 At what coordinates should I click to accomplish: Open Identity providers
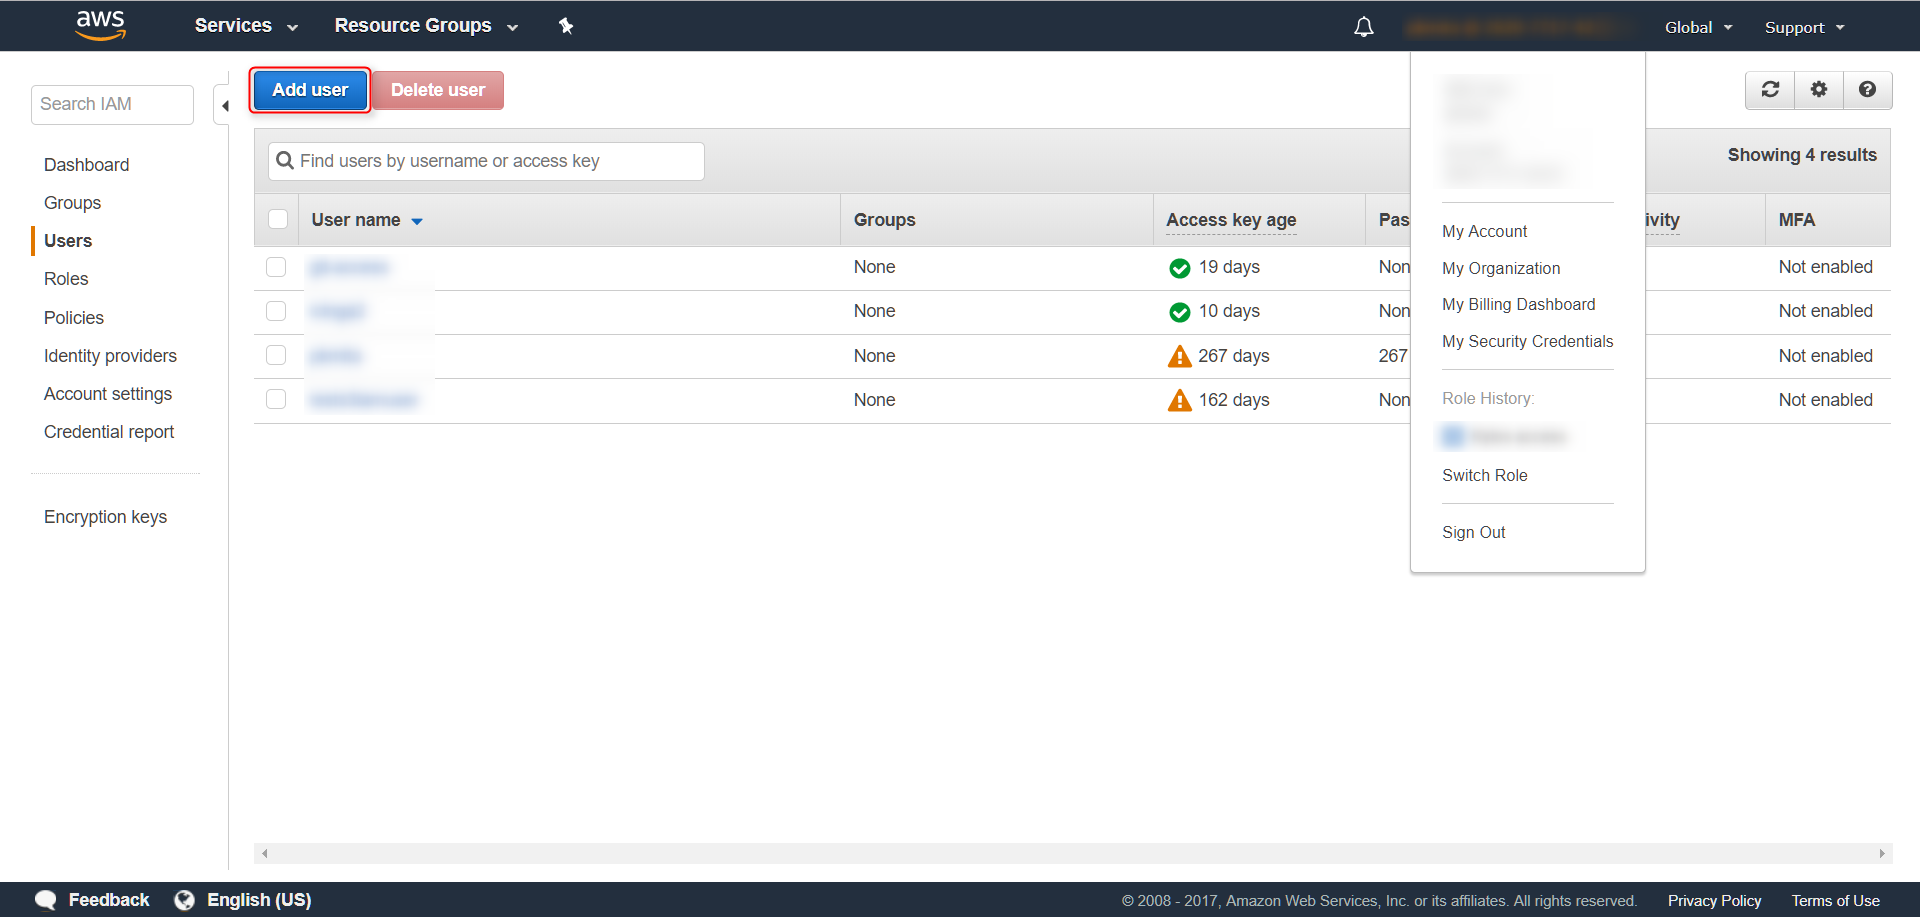110,356
